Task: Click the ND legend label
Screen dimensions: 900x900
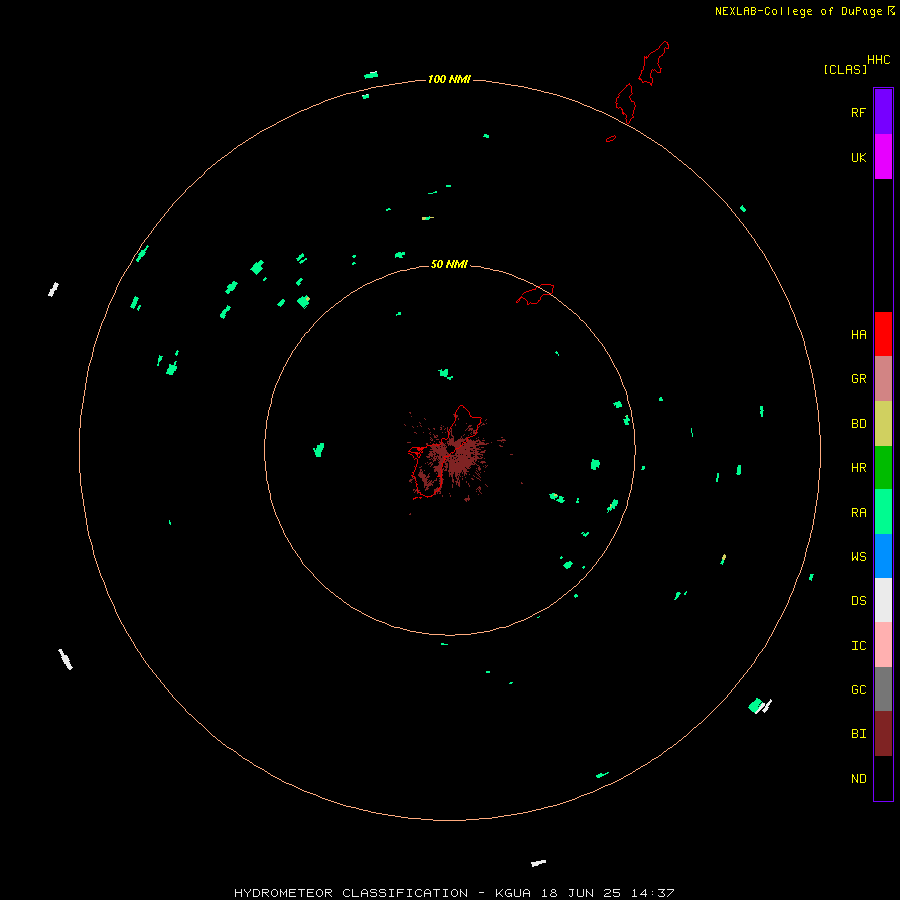Action: coord(858,779)
